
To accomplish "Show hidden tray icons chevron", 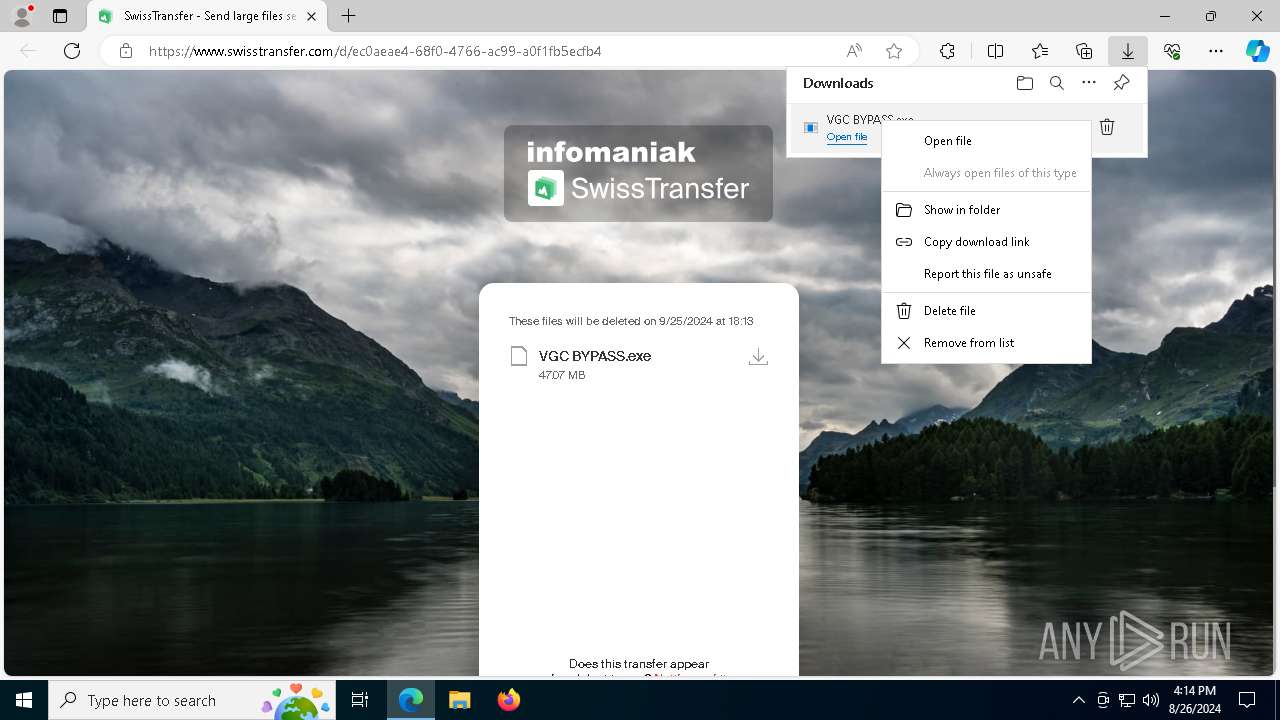I will 1079,700.
